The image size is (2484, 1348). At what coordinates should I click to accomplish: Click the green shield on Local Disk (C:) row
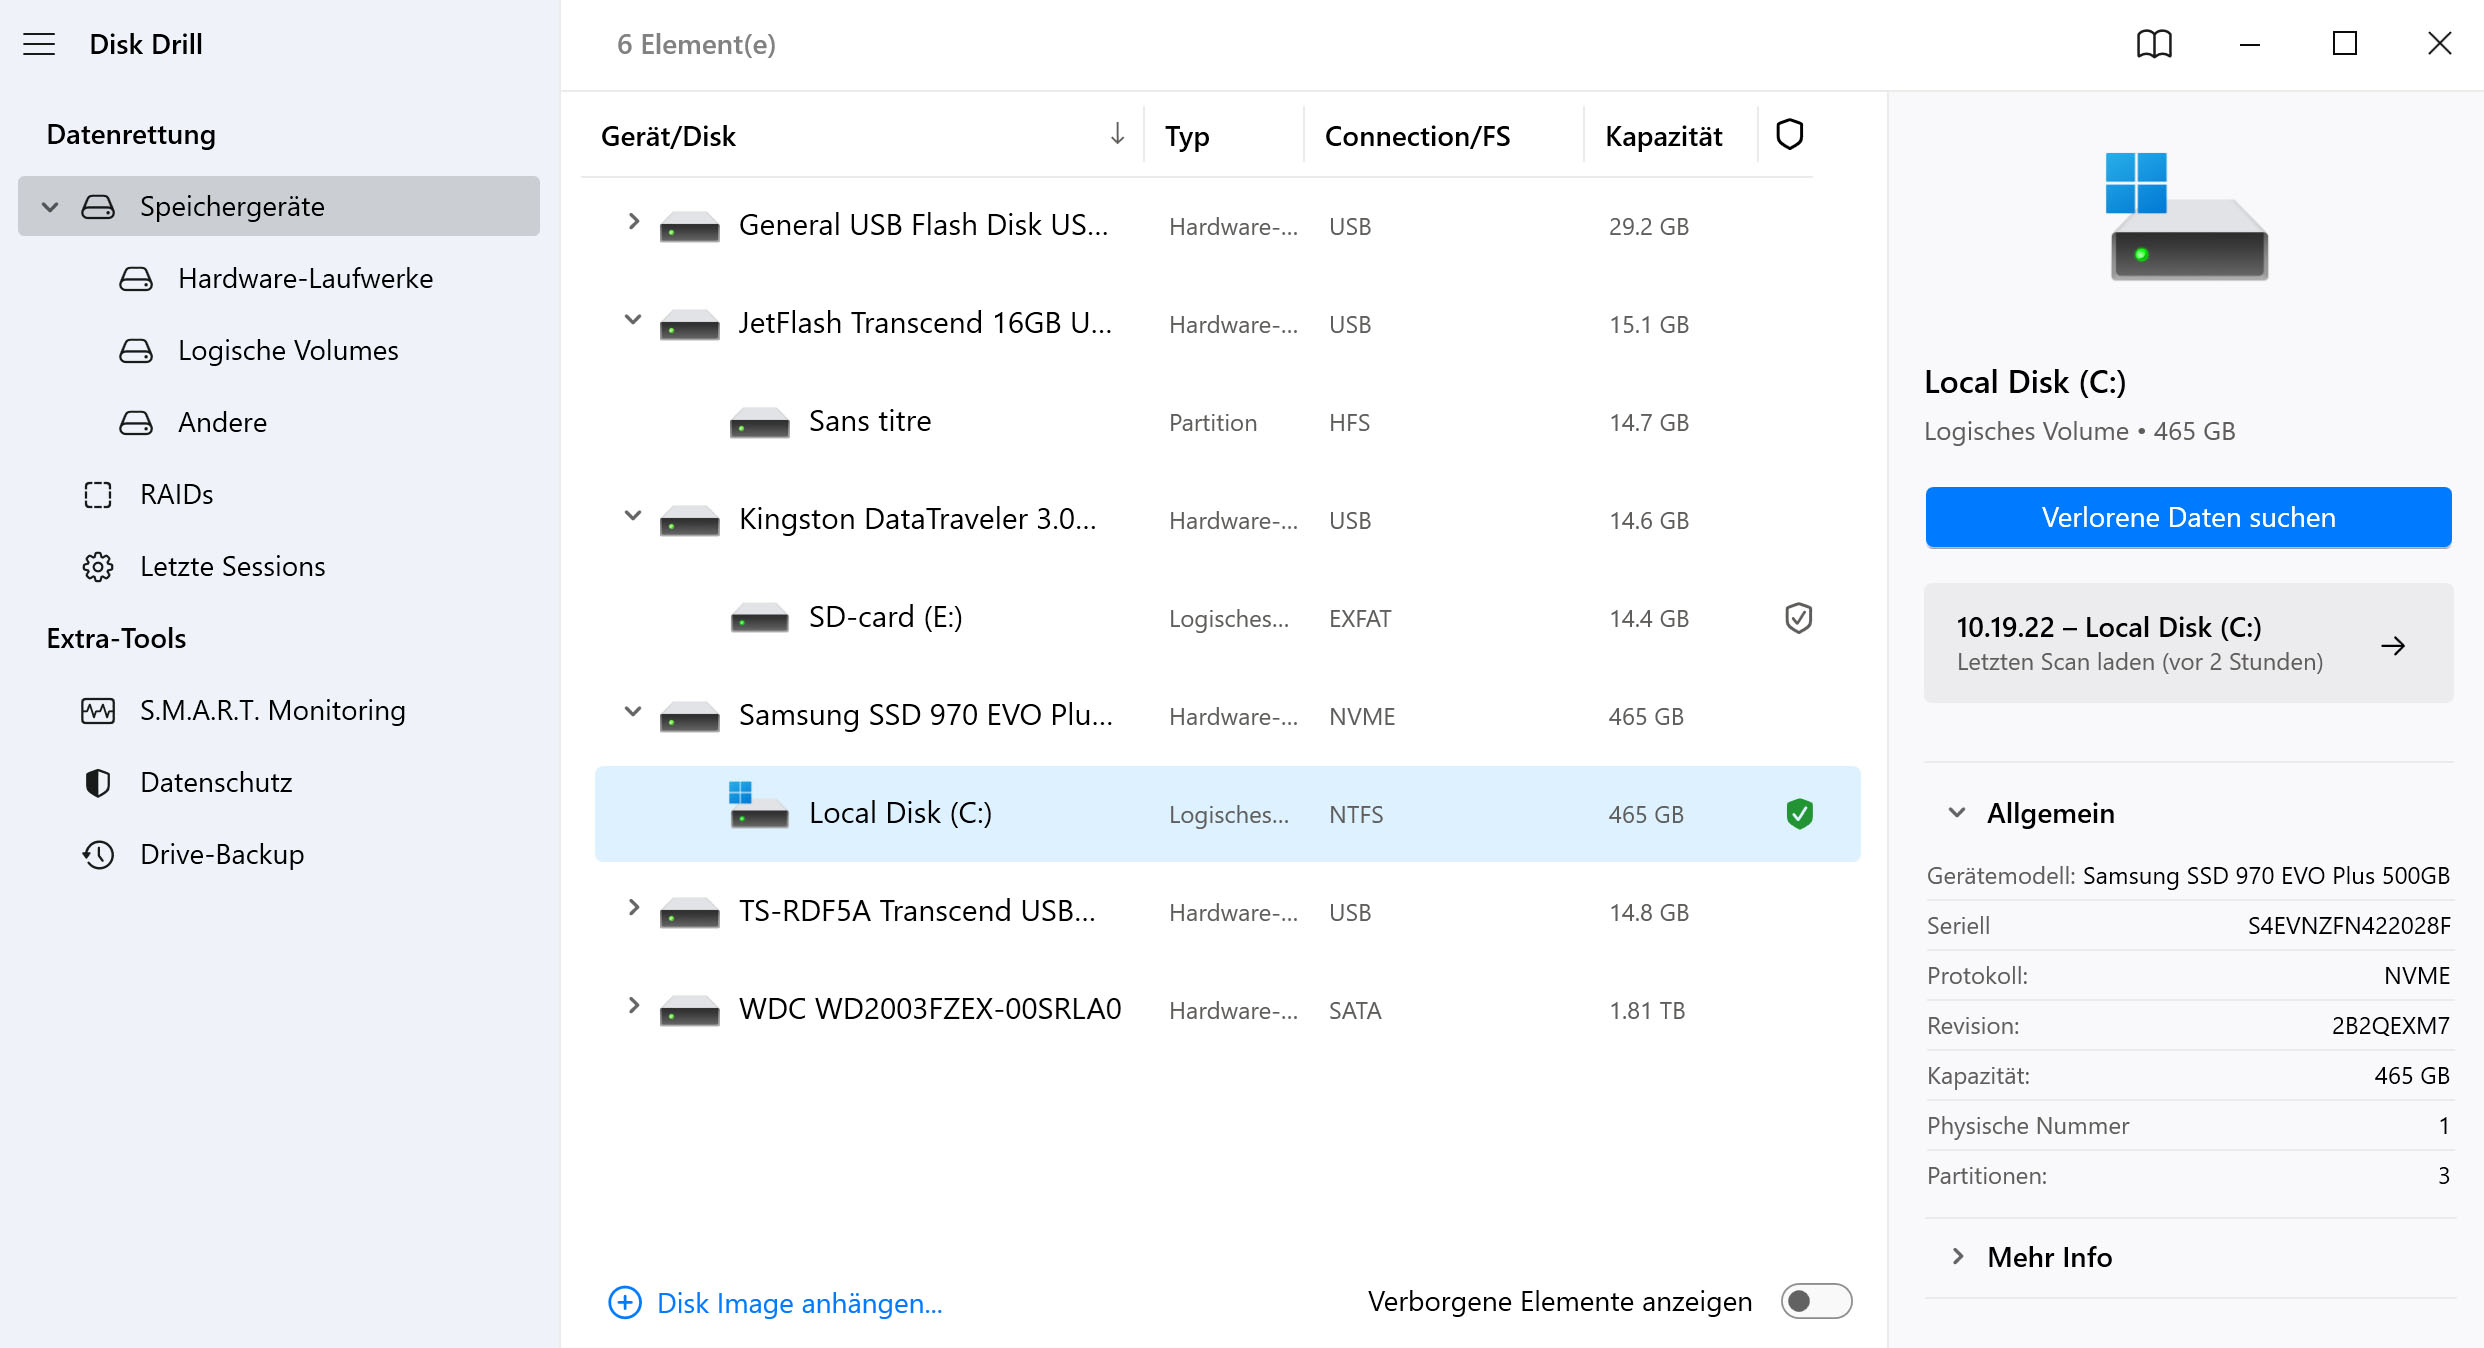coord(1799,814)
